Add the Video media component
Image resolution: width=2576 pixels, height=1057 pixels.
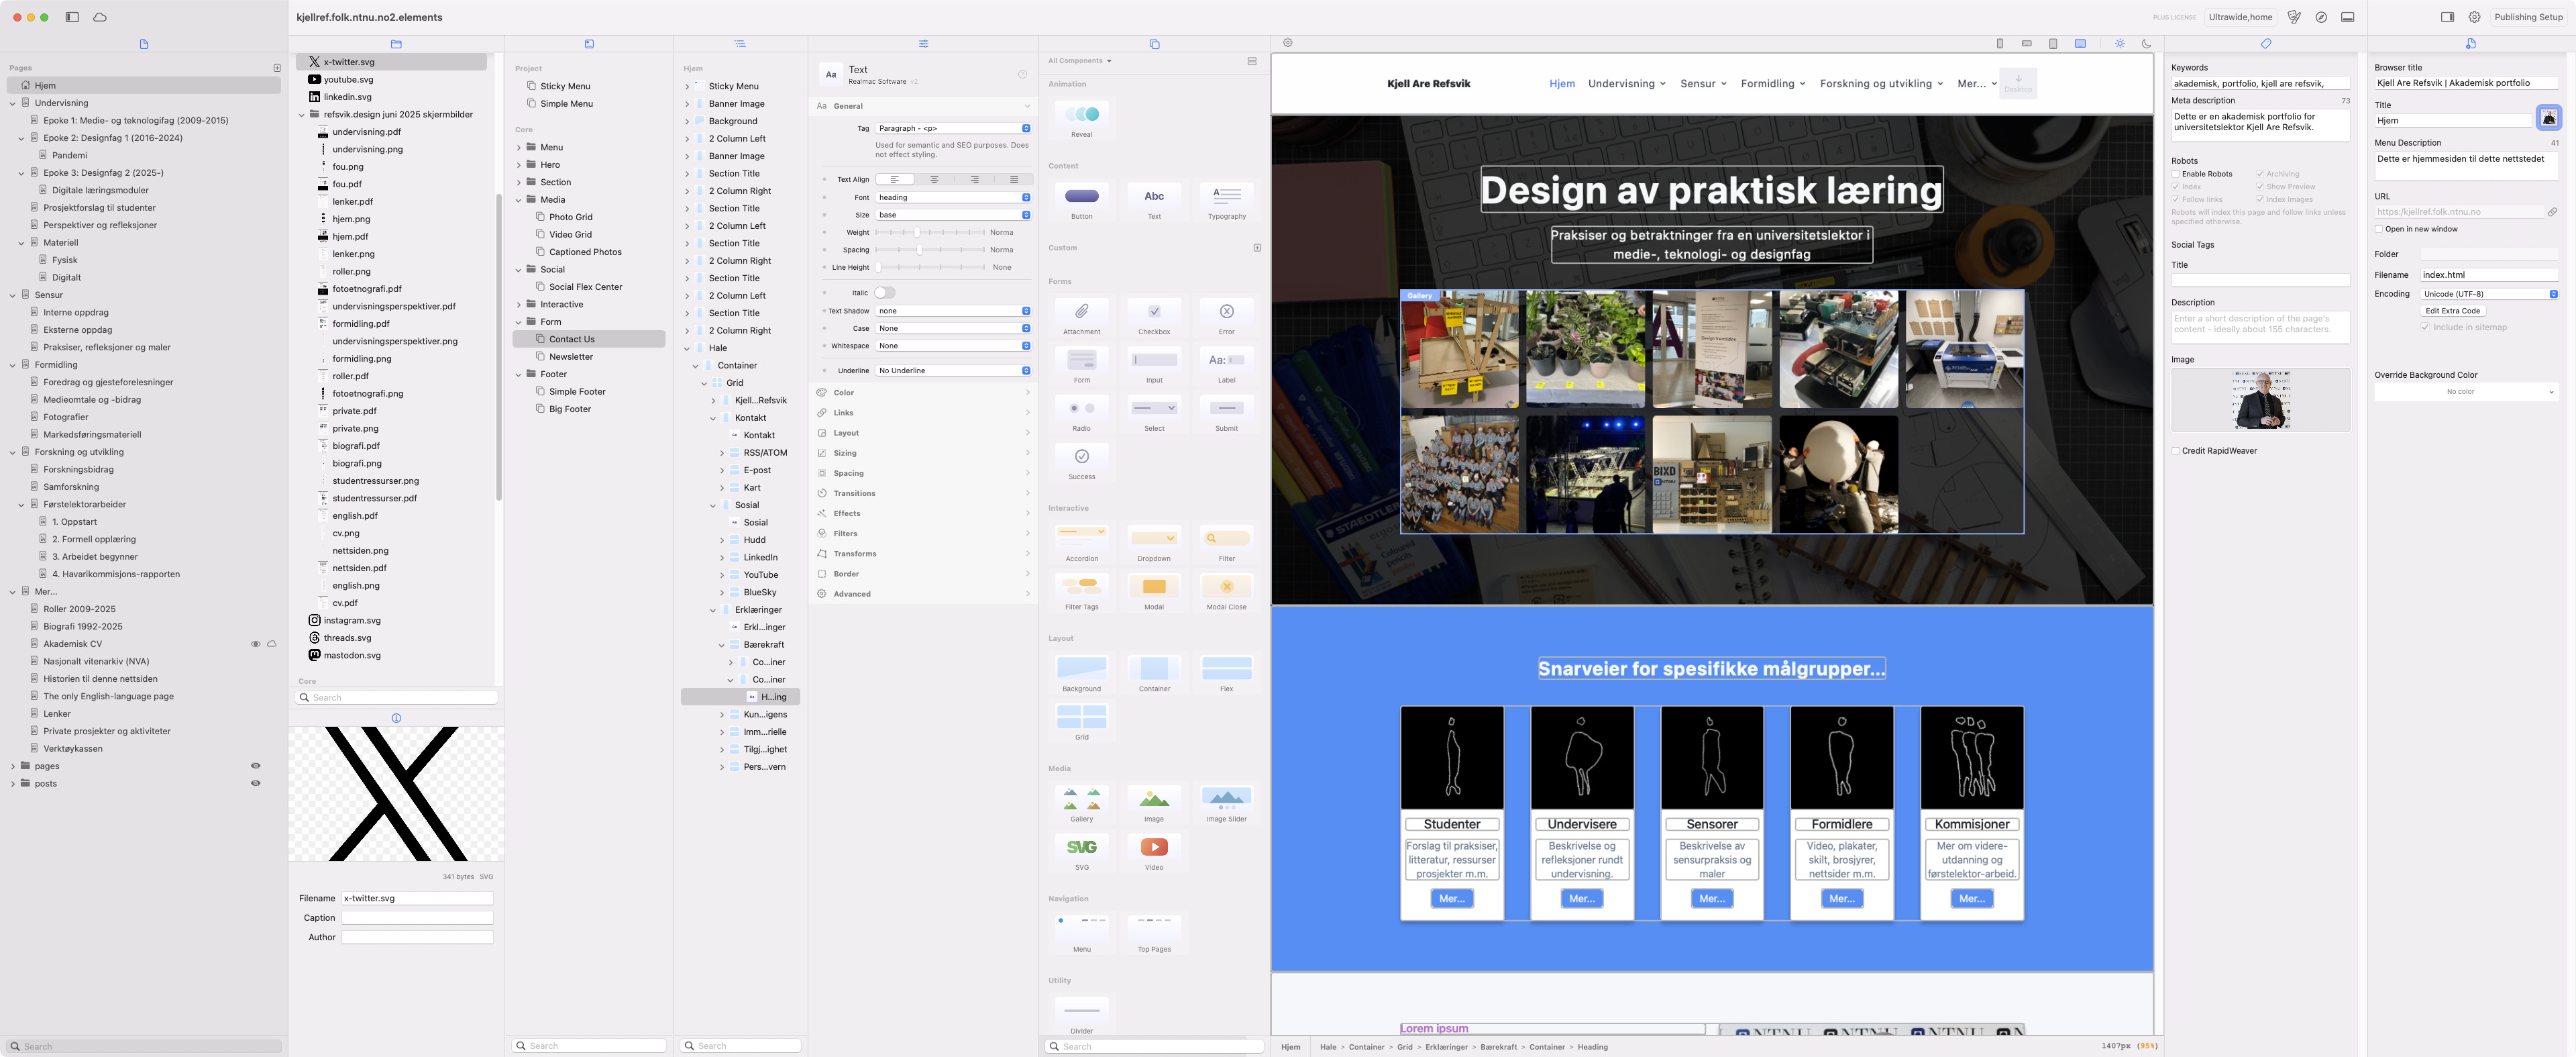tap(1154, 851)
